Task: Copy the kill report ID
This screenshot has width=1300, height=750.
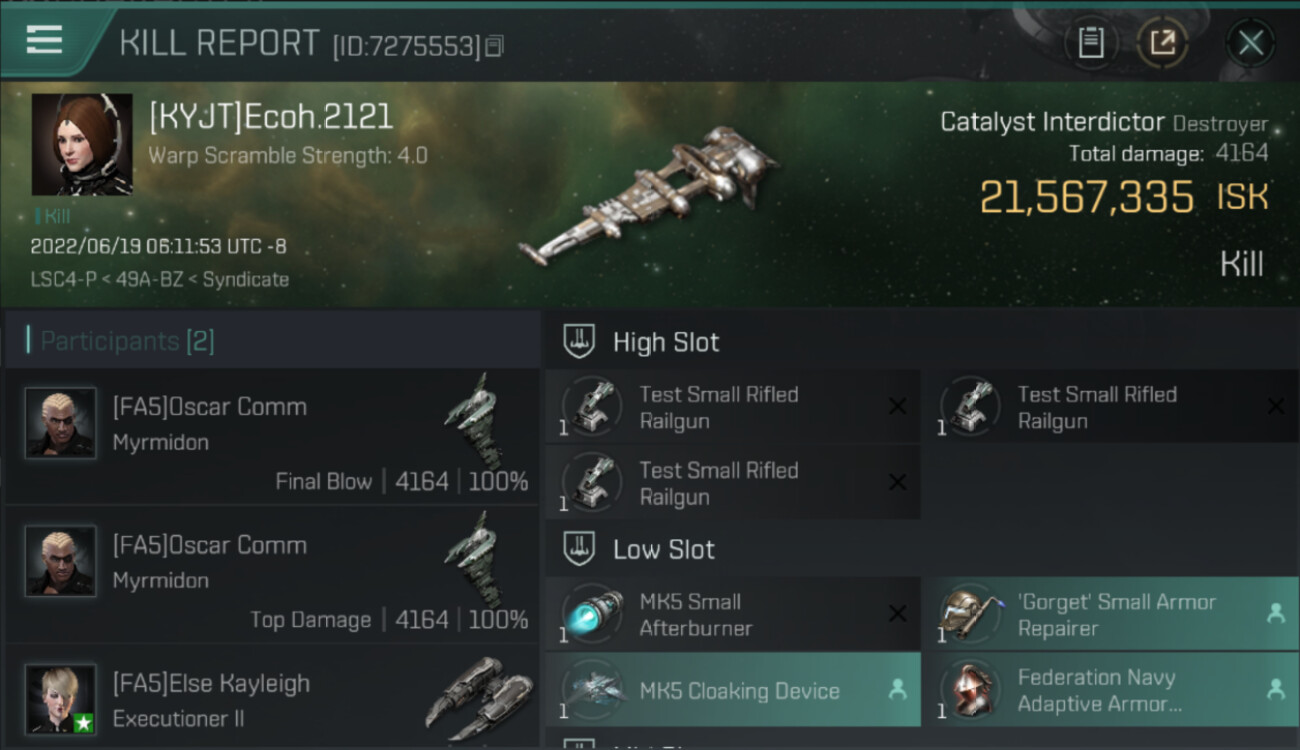Action: (x=495, y=46)
